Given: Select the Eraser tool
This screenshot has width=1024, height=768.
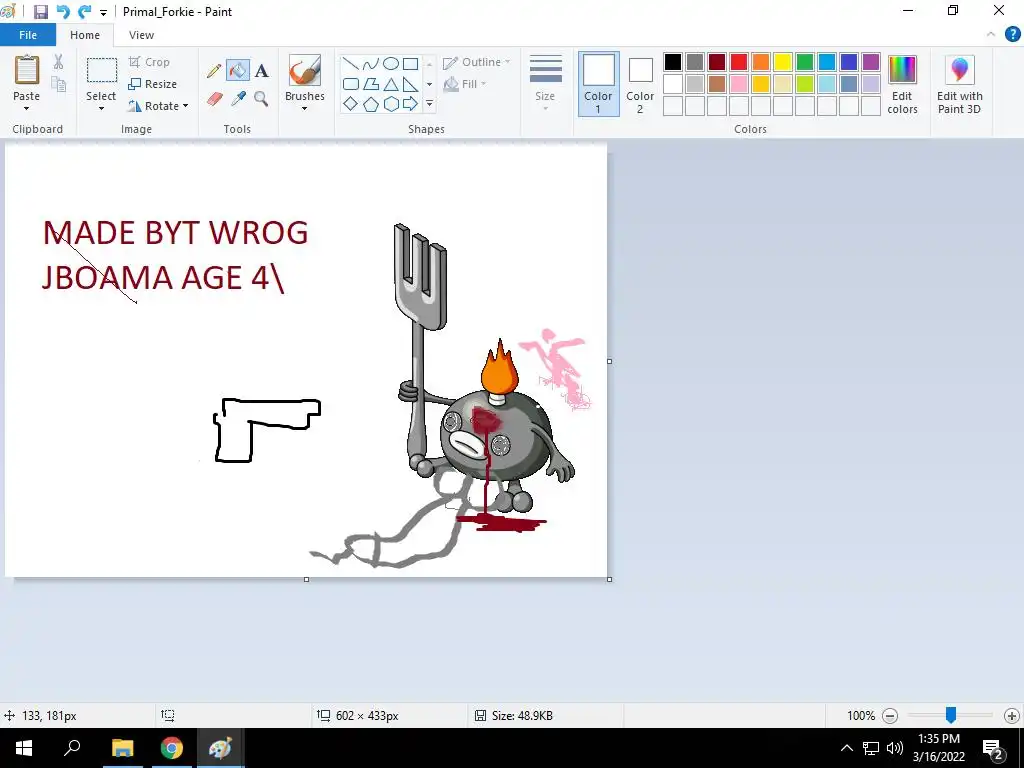Looking at the screenshot, I should pyautogui.click(x=215, y=99).
